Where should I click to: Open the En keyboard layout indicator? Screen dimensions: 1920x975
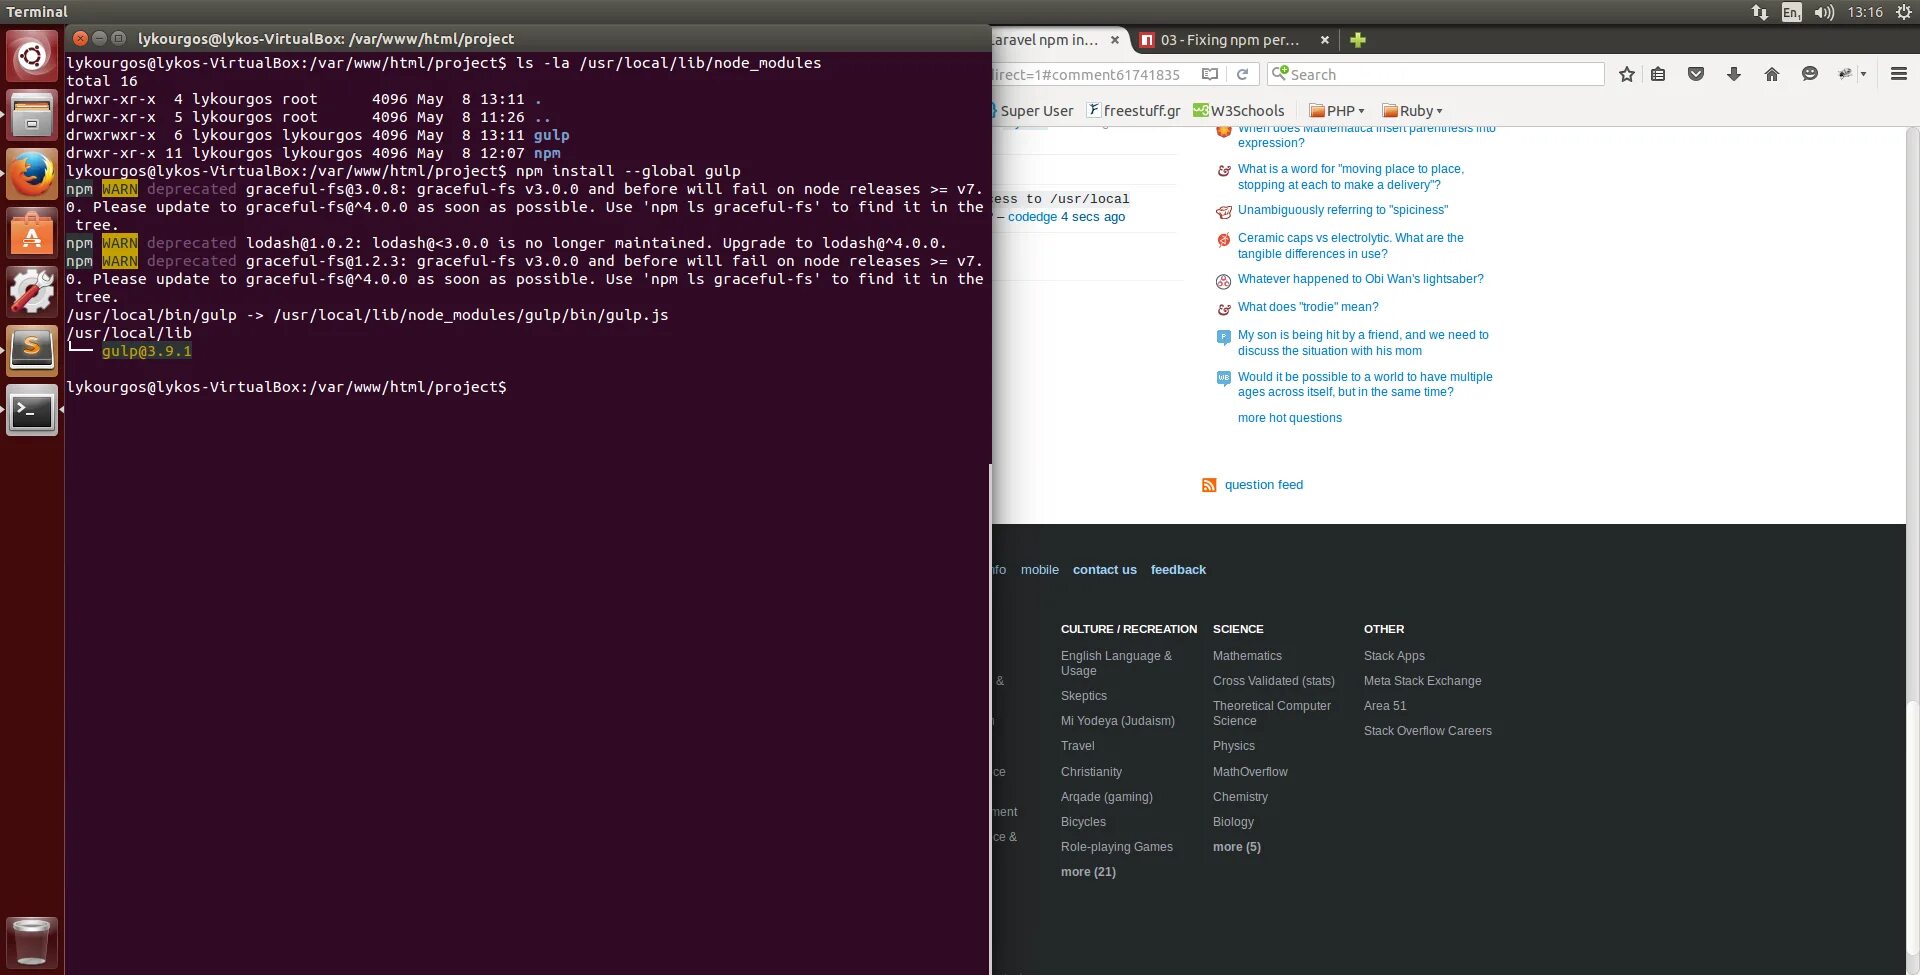pos(1791,12)
